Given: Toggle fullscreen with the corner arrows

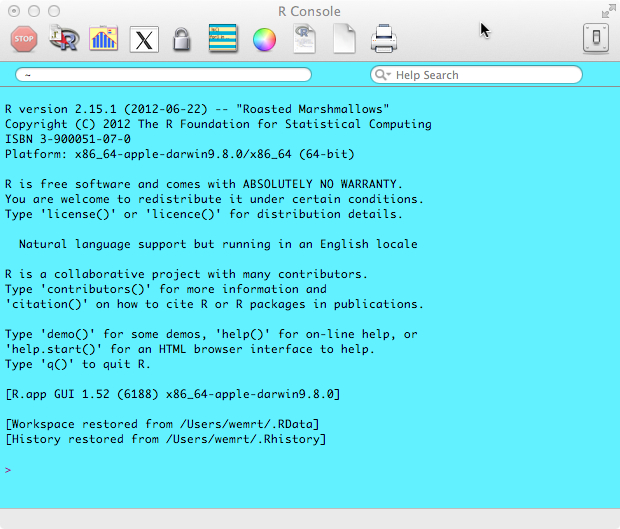Looking at the screenshot, I should [x=607, y=11].
